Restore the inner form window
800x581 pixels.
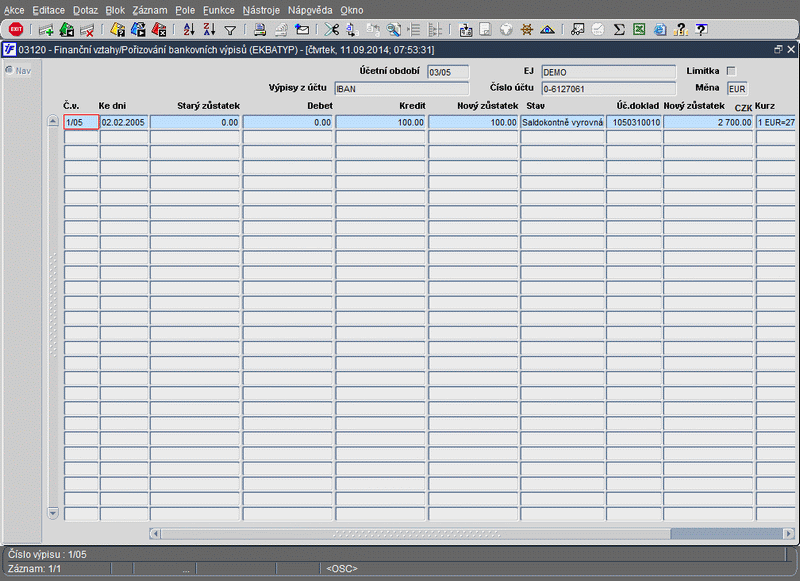point(778,49)
